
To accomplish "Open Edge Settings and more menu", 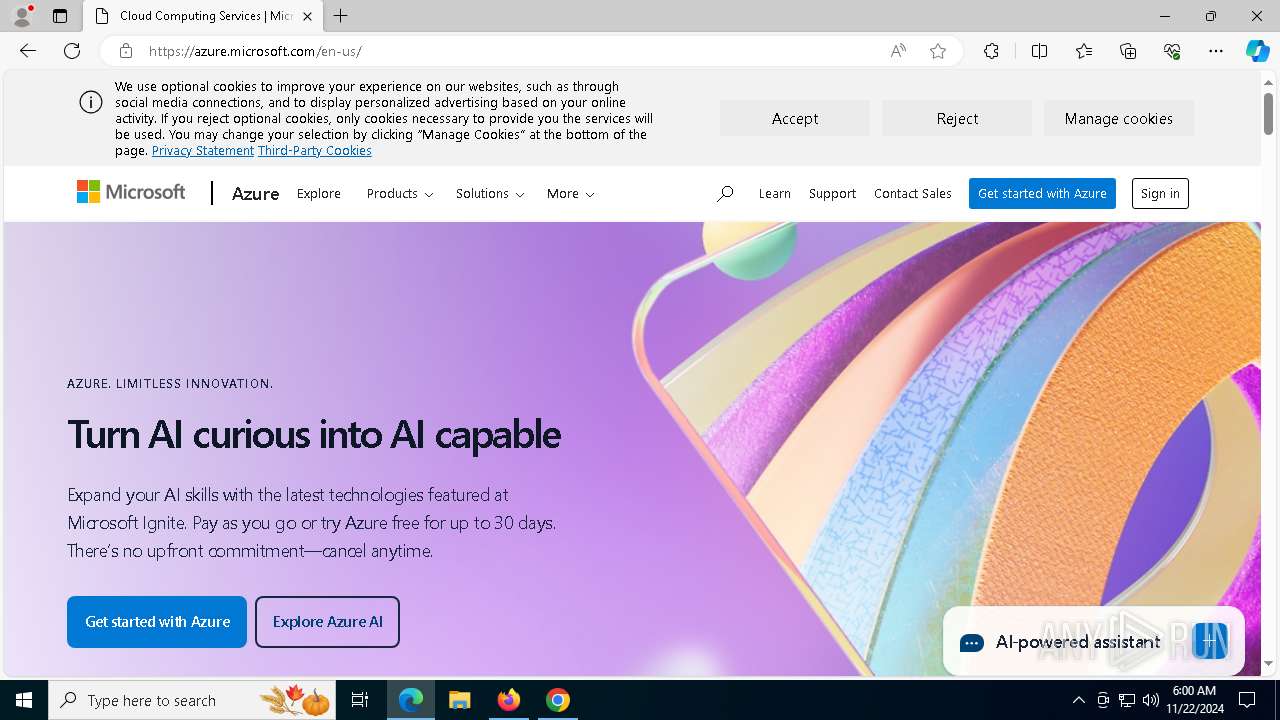I will tap(1216, 51).
